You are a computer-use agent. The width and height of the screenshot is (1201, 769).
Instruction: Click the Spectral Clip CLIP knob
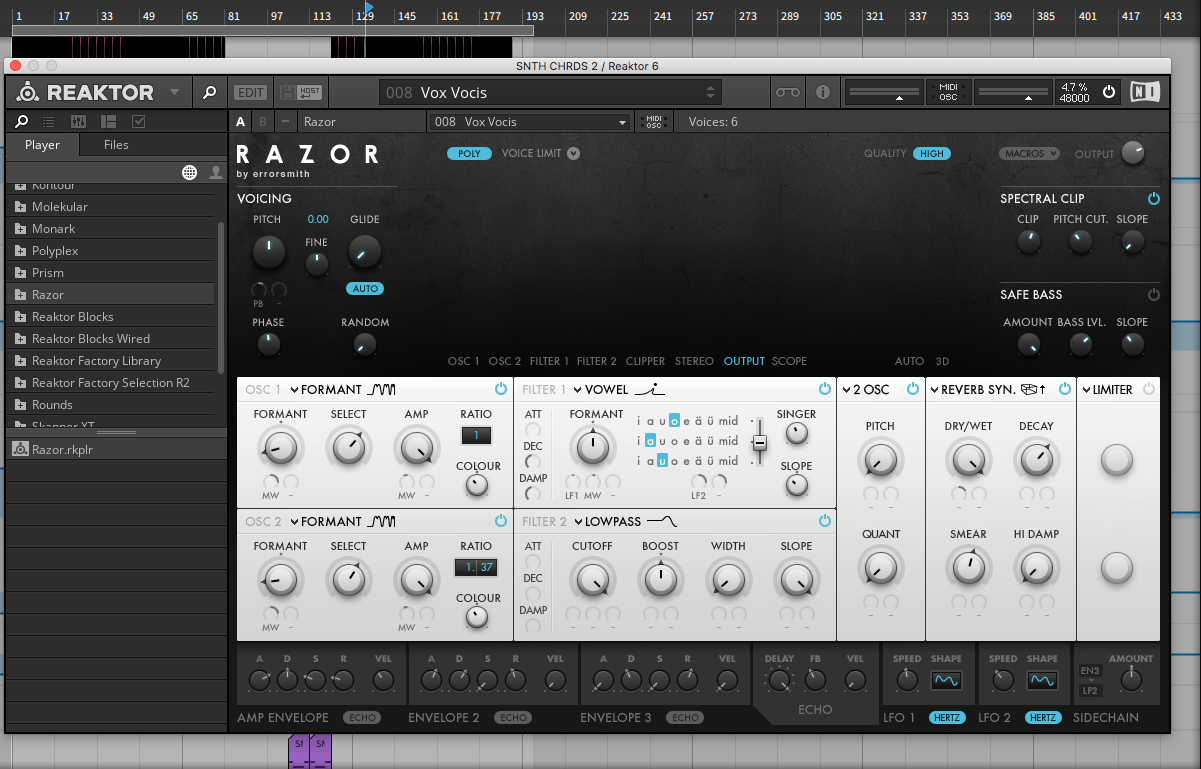[x=1028, y=241]
